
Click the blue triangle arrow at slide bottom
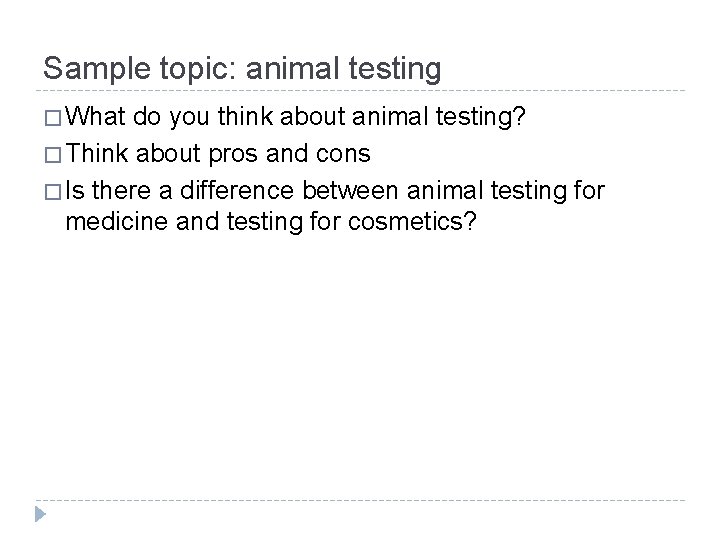[x=40, y=515]
